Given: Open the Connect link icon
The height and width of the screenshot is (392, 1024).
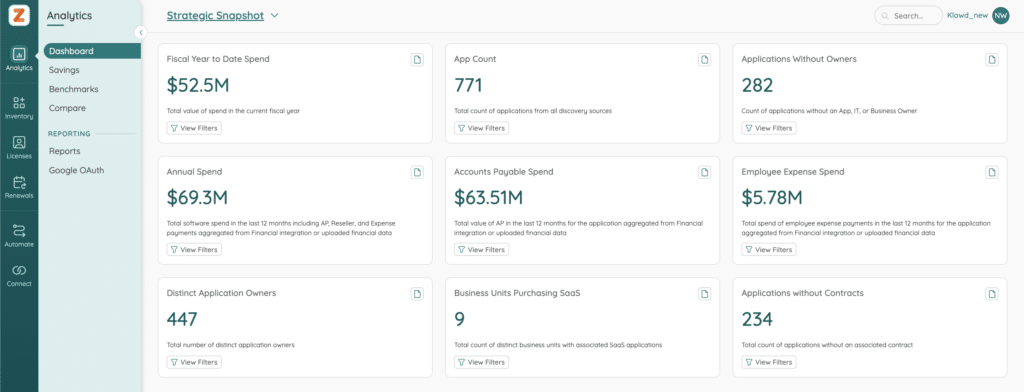Looking at the screenshot, I should (x=19, y=275).
